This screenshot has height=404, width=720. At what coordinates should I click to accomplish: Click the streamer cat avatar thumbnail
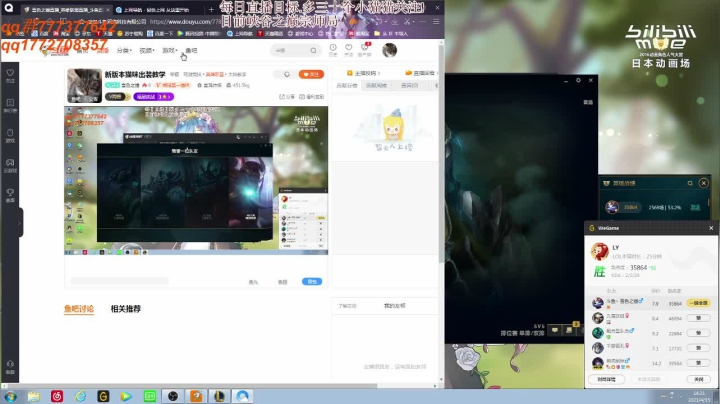[x=84, y=86]
